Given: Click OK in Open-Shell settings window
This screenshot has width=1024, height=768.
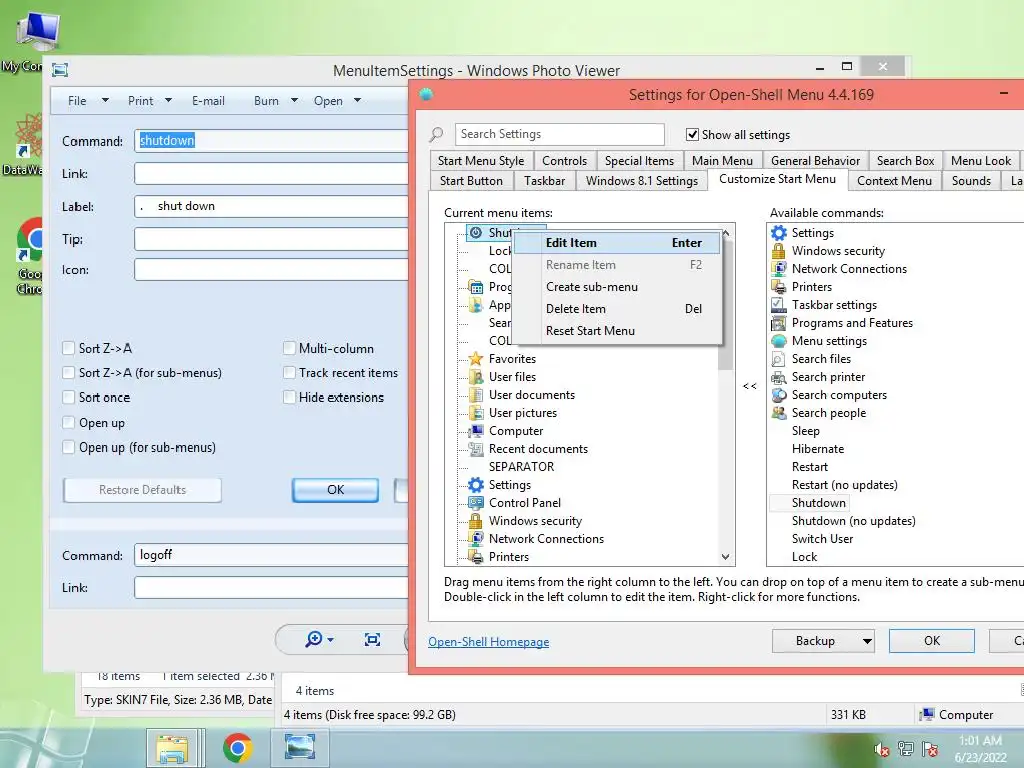Looking at the screenshot, I should [x=931, y=641].
